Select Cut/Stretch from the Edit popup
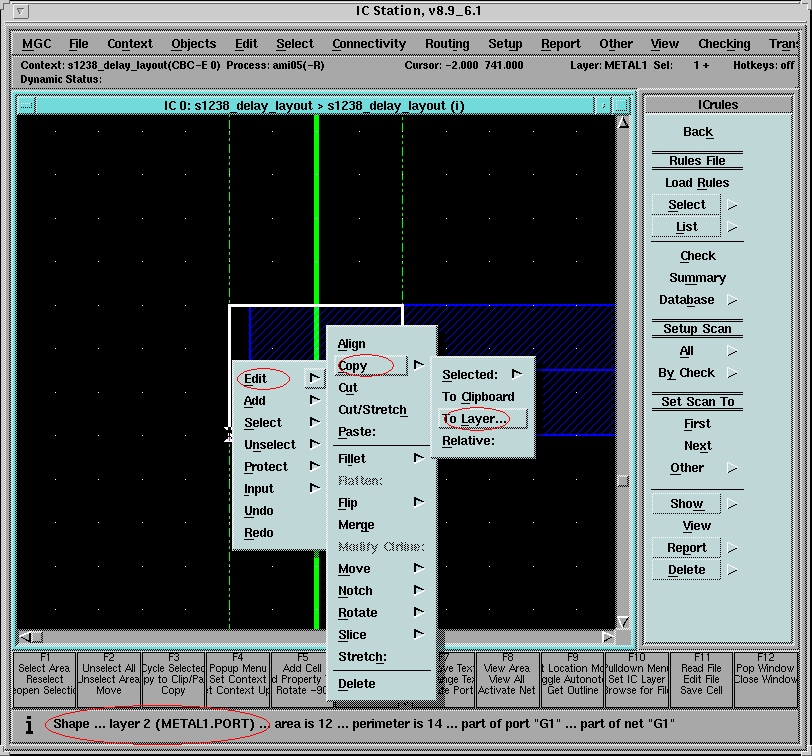812x756 pixels. pos(372,410)
